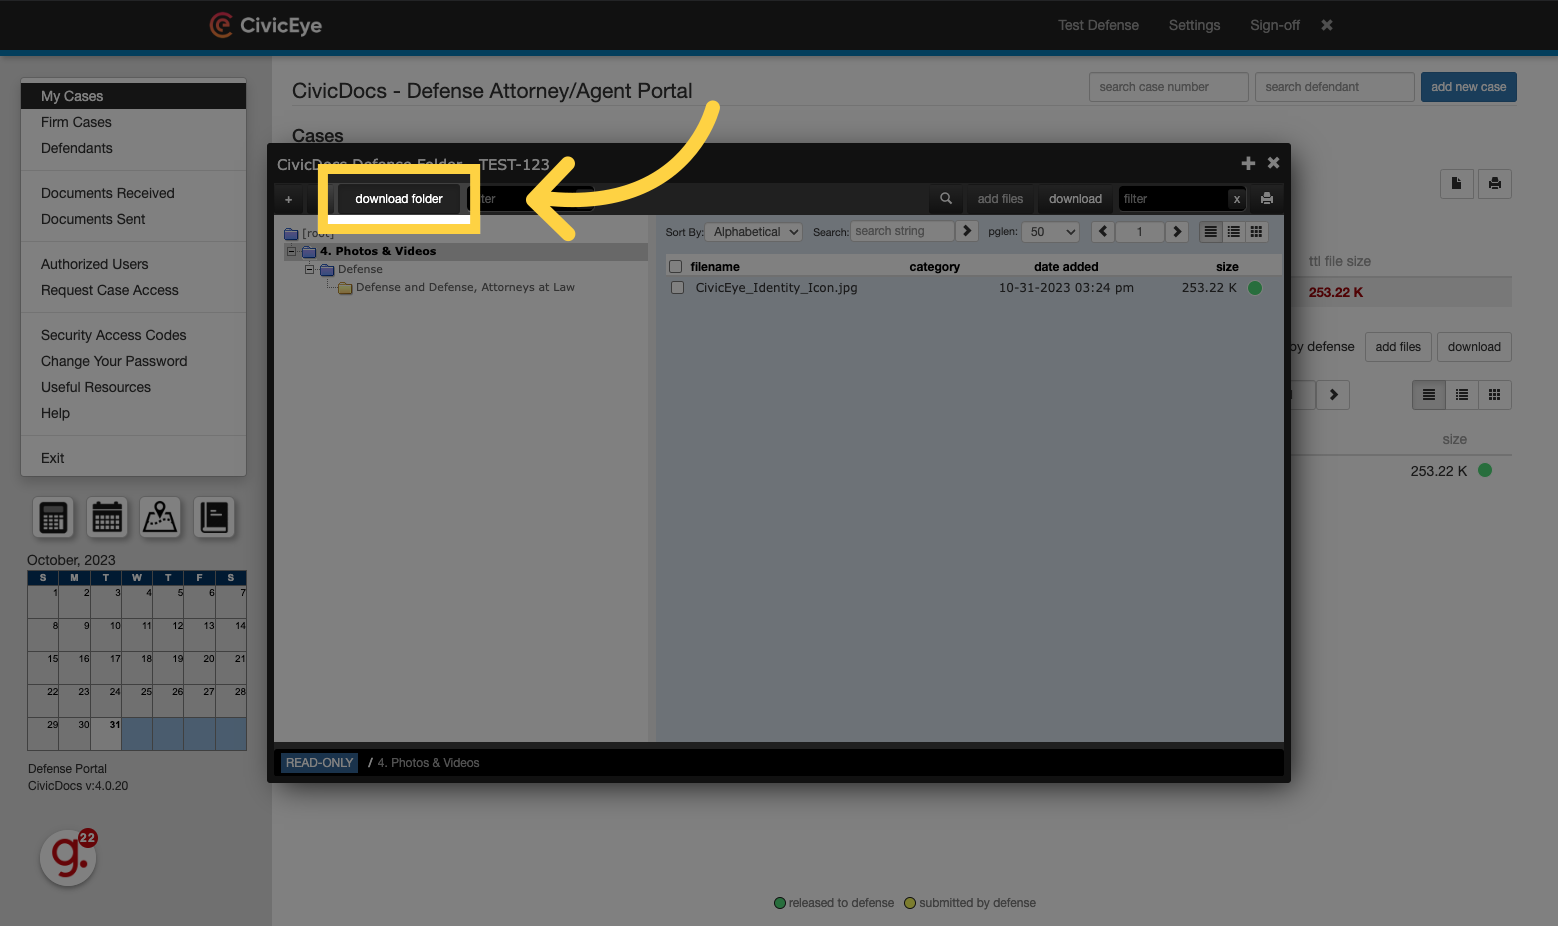This screenshot has width=1558, height=926.
Task: Click add files button behind the dialog
Action: click(x=1398, y=347)
